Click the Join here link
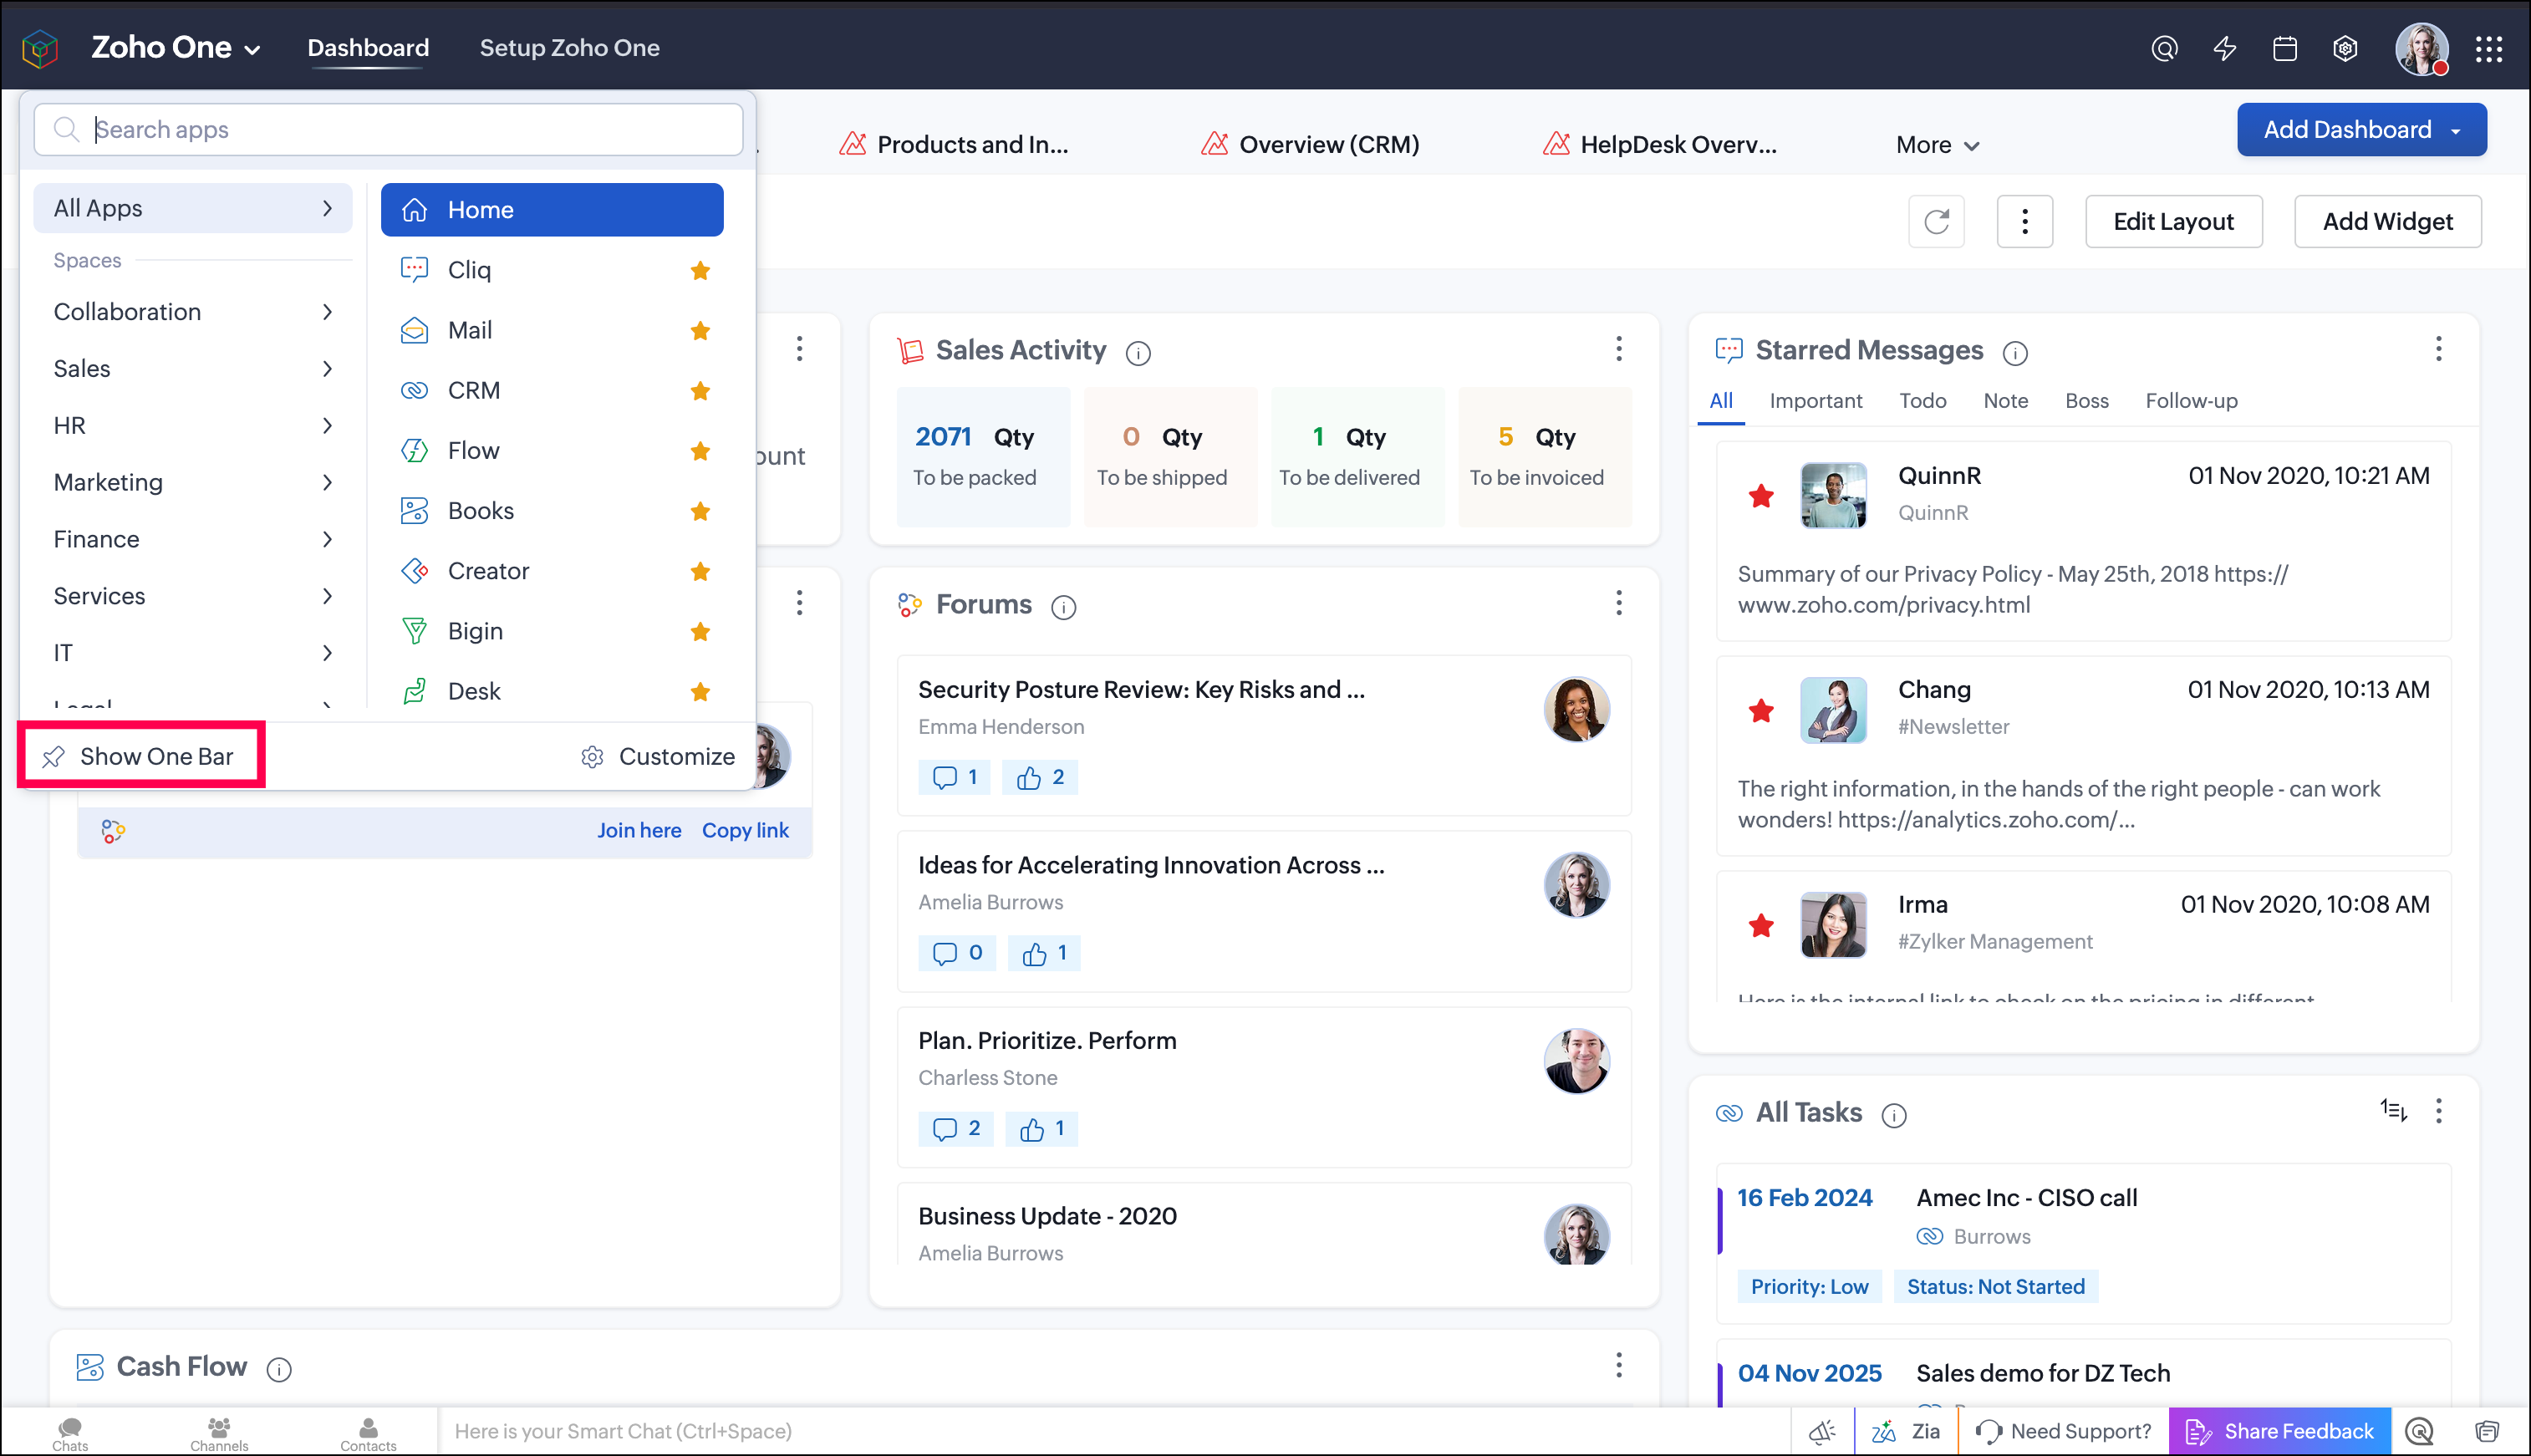Screen dimensions: 2531x1456 tap(639, 831)
